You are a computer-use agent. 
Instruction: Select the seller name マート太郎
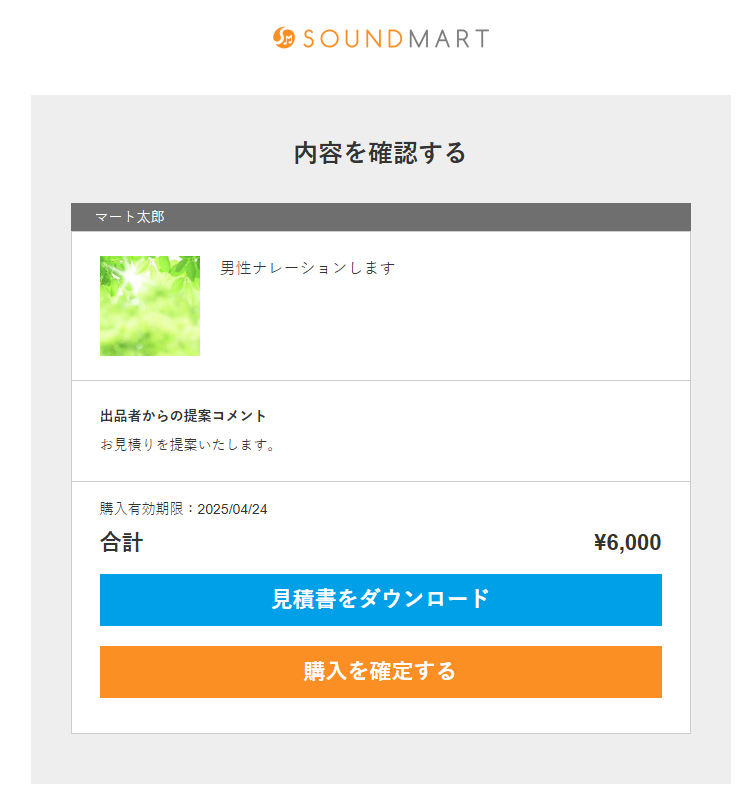(x=130, y=217)
